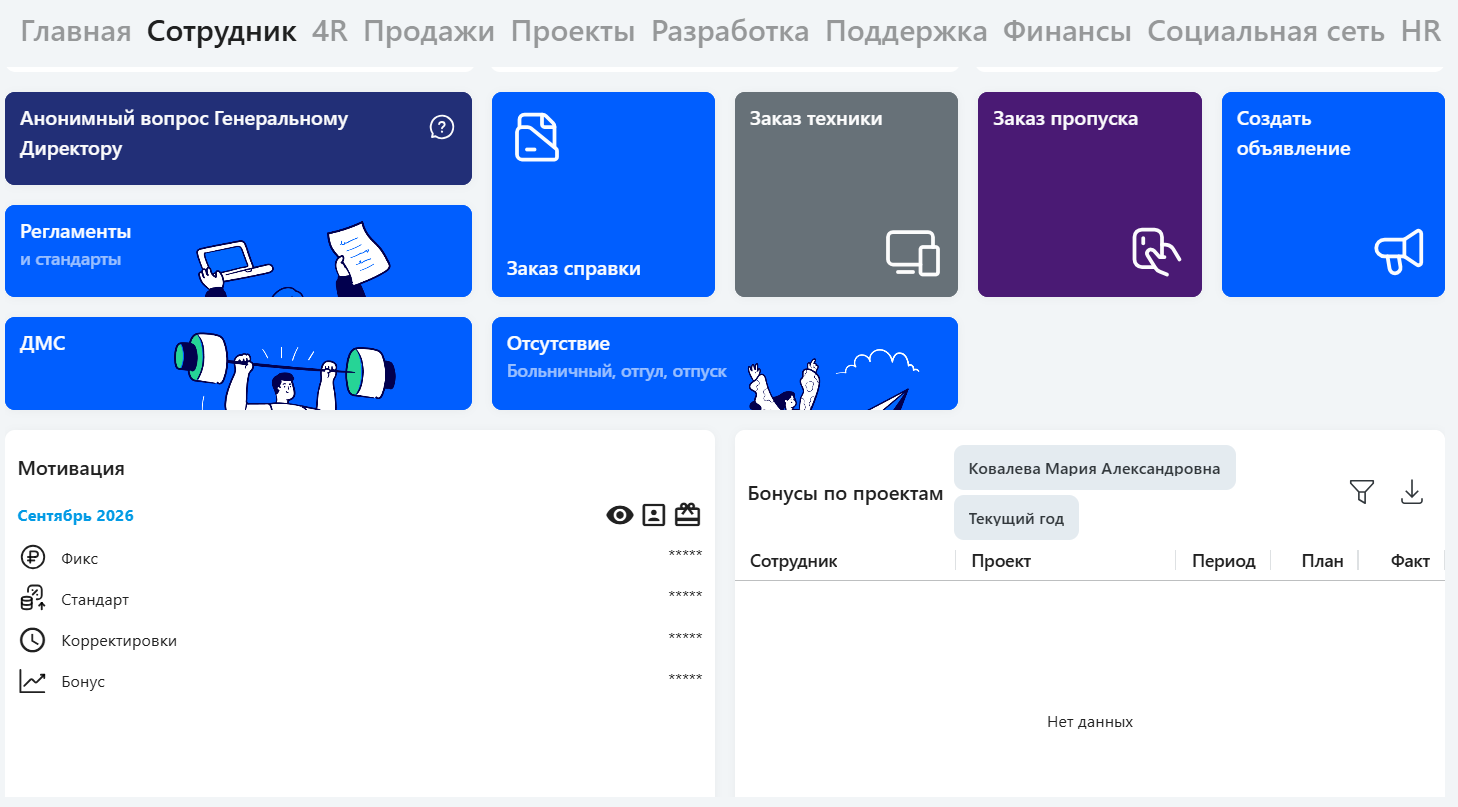Click the Фикс row label
Screen dimensions: 1458x807
80,559
